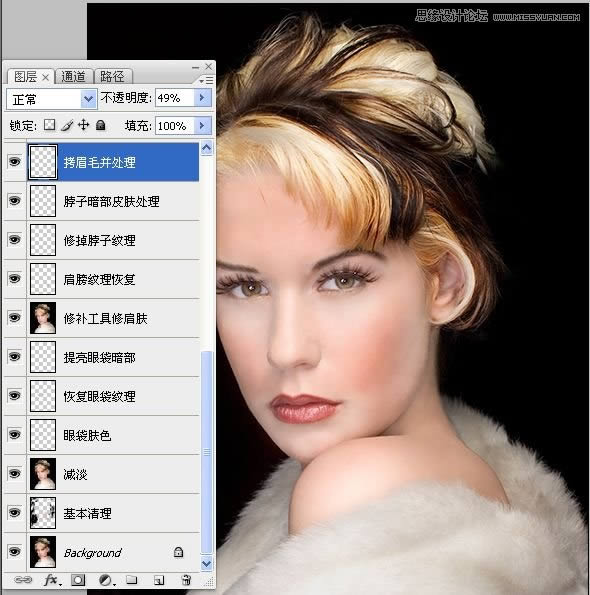
Task: Create a new layer
Action: click(159, 580)
